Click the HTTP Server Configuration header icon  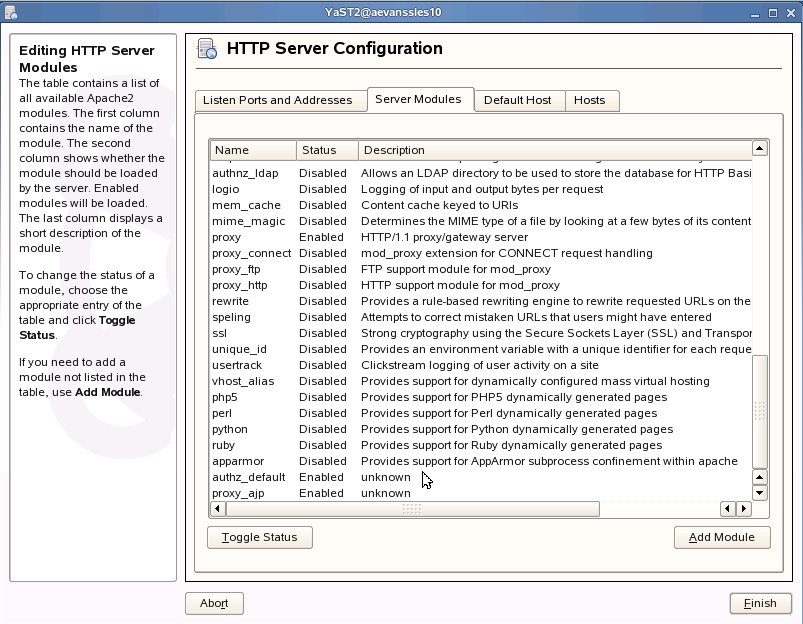tap(207, 49)
